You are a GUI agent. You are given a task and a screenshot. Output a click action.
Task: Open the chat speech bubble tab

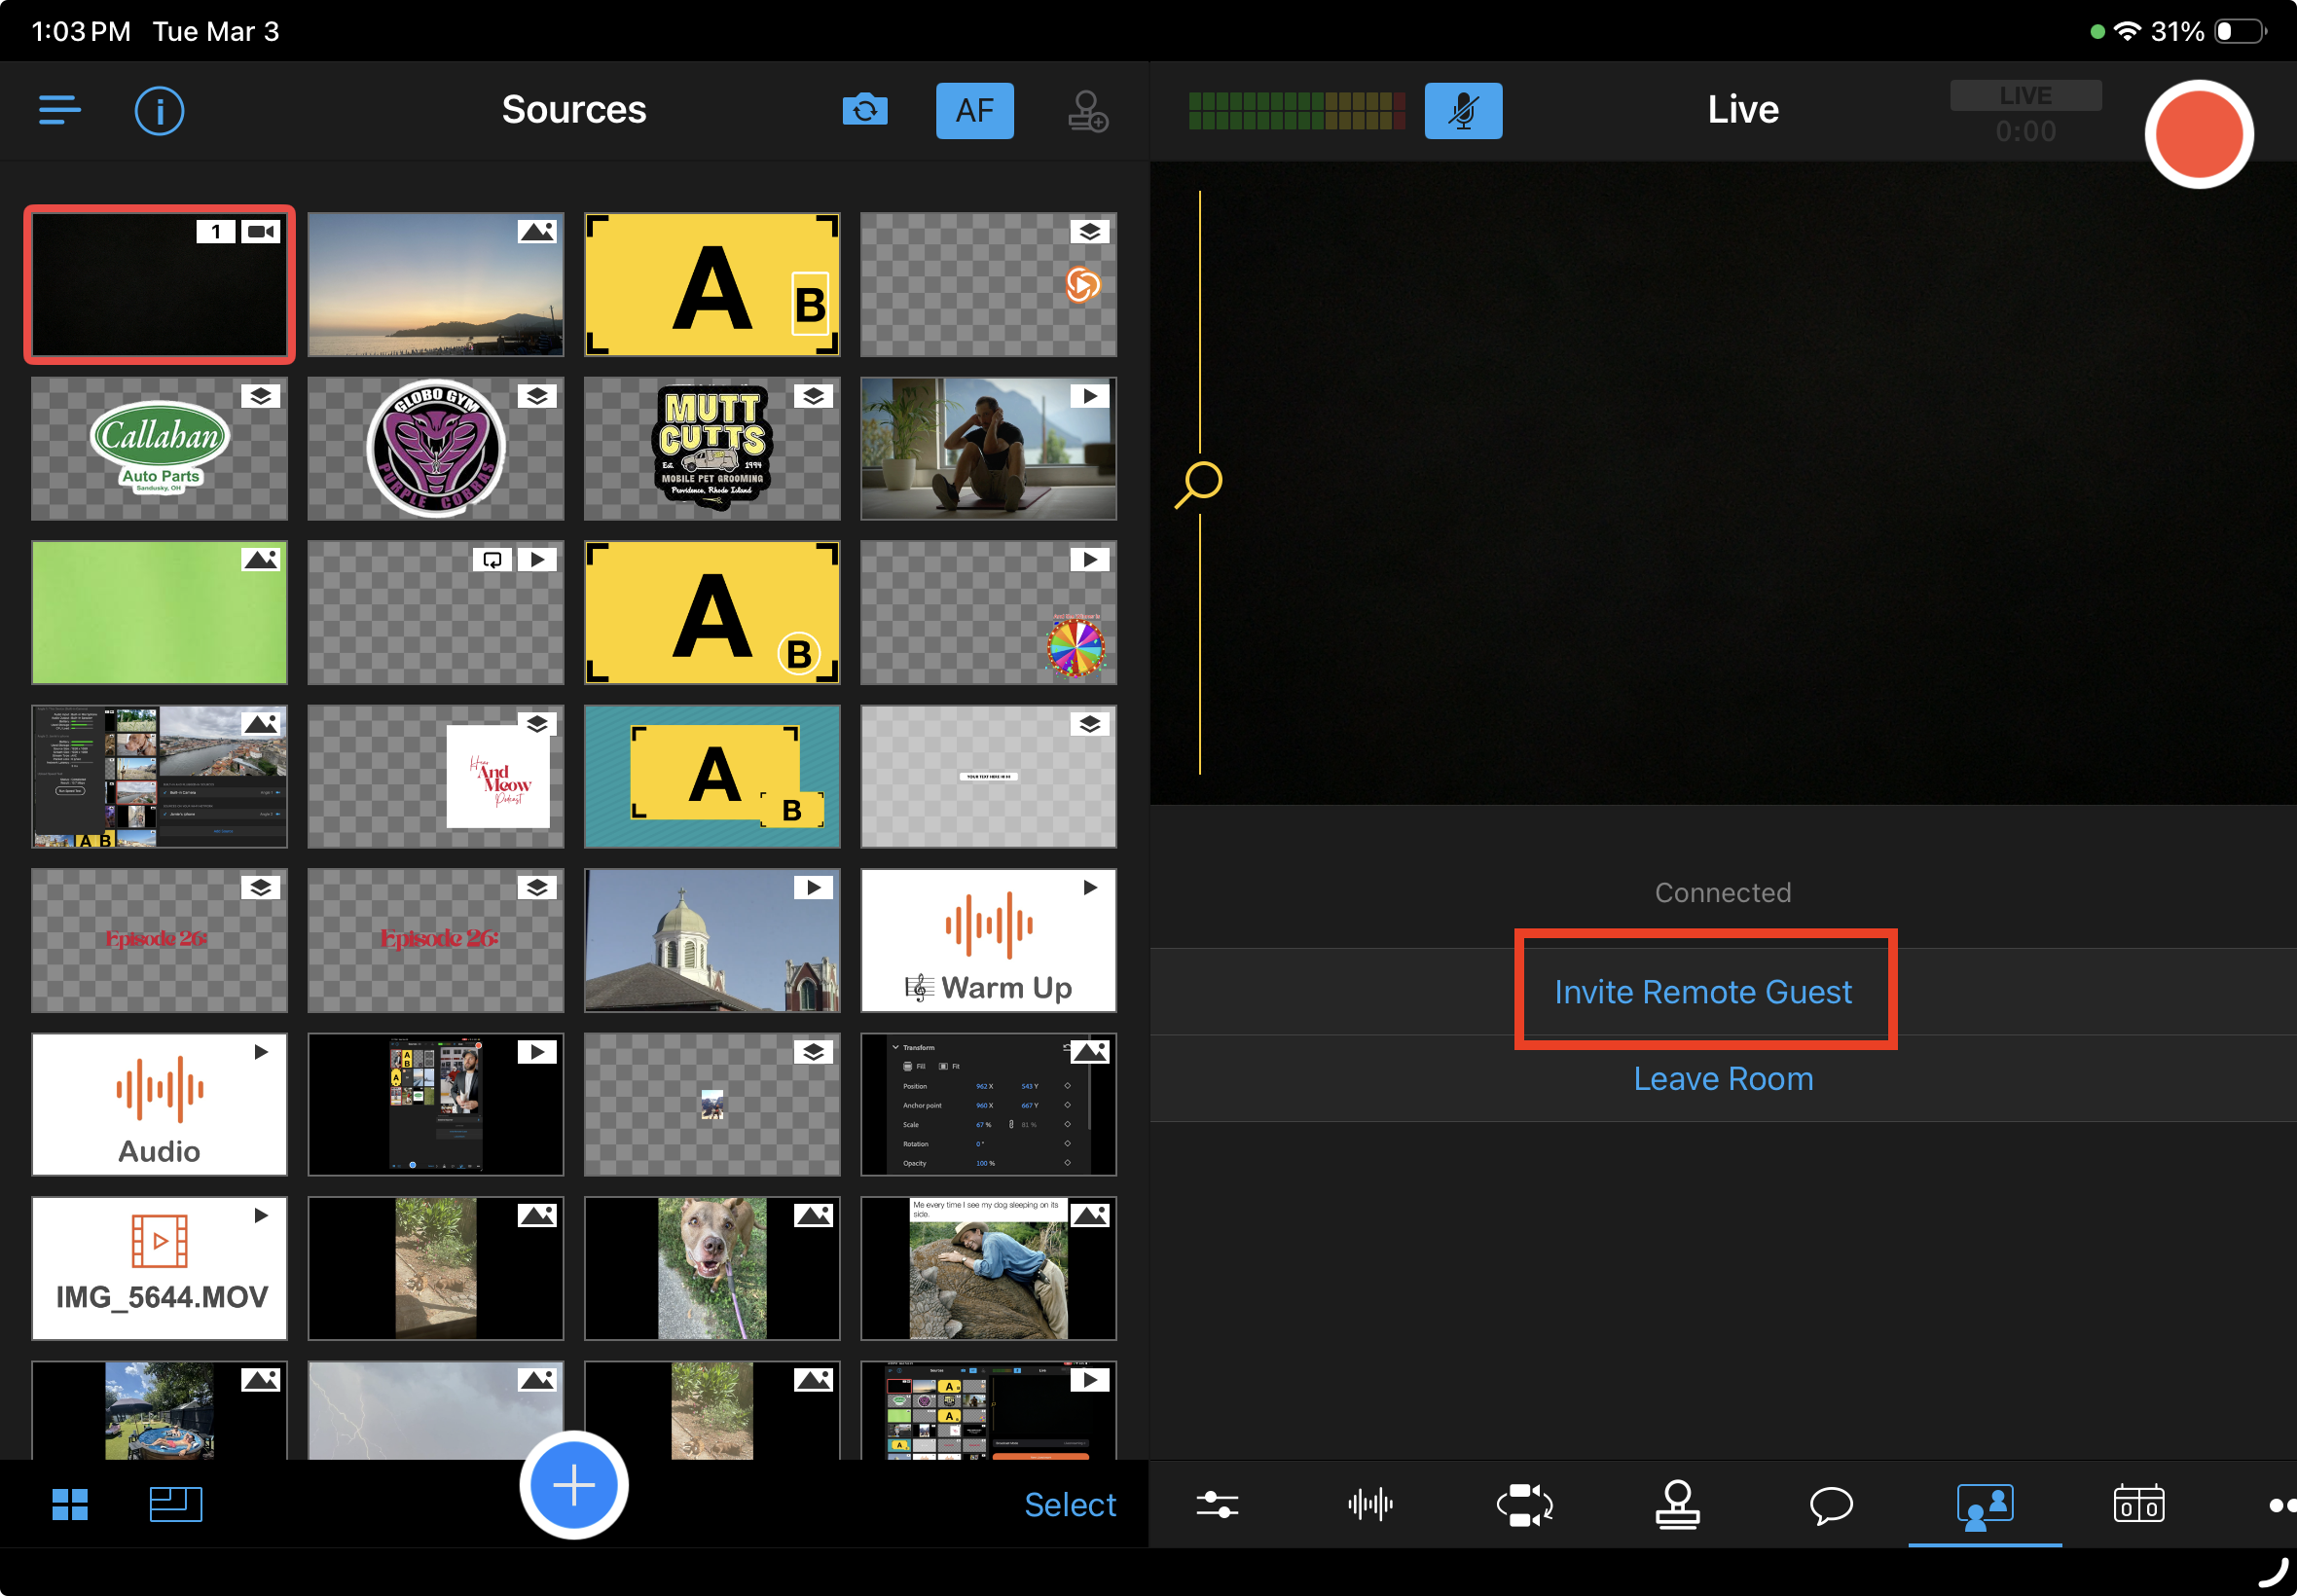point(1831,1504)
